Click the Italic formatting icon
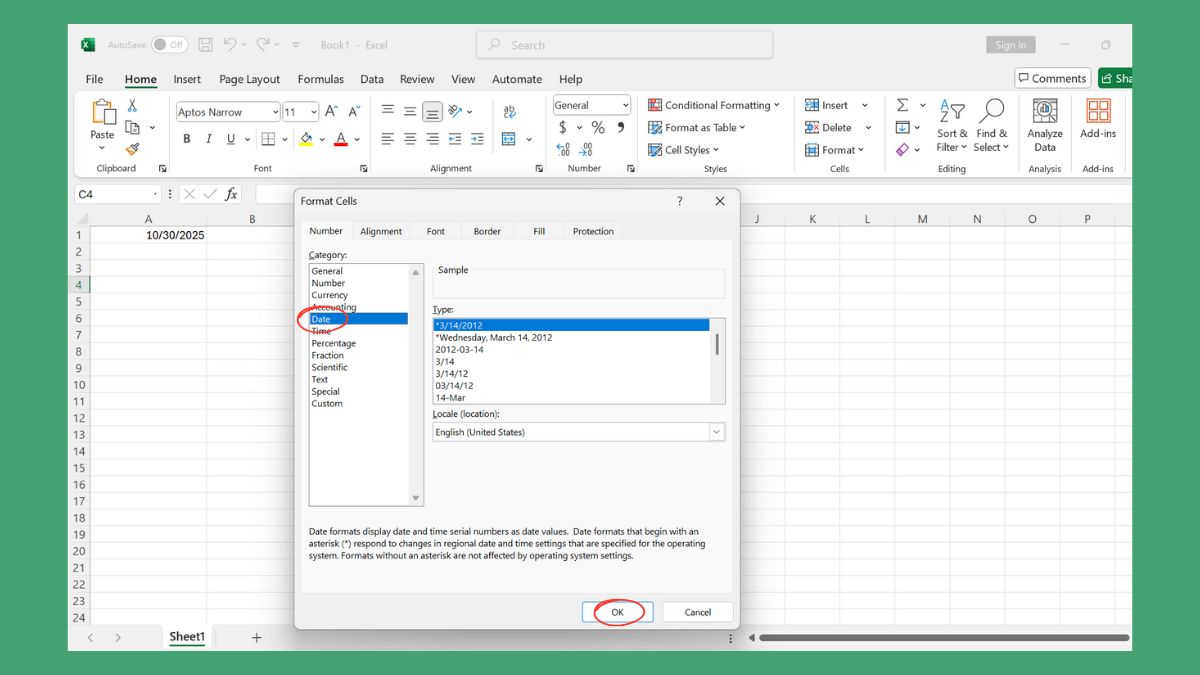This screenshot has width=1200, height=675. pos(209,139)
